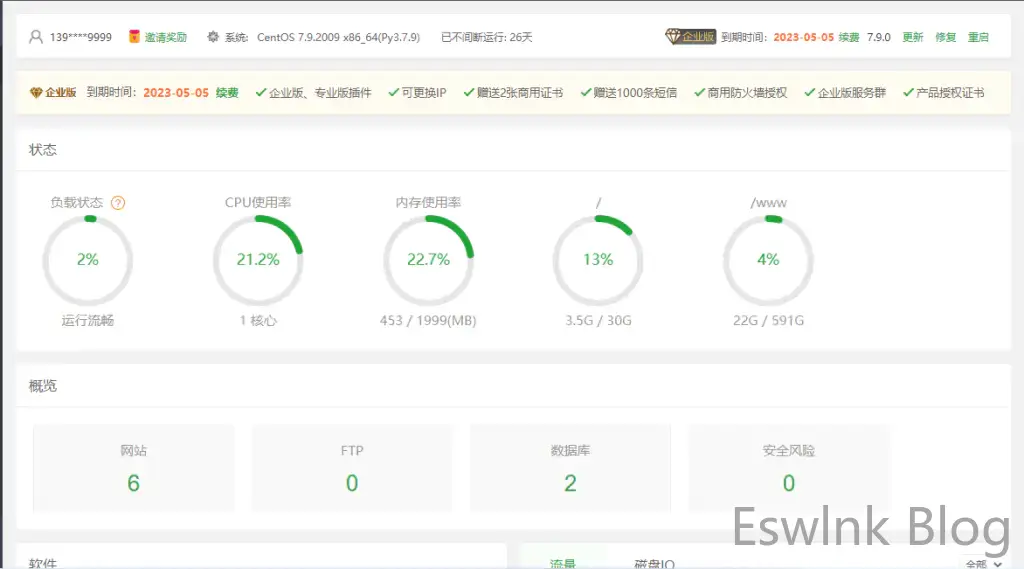Click the user account avatar icon
This screenshot has width=1024, height=569.
[x=36, y=37]
